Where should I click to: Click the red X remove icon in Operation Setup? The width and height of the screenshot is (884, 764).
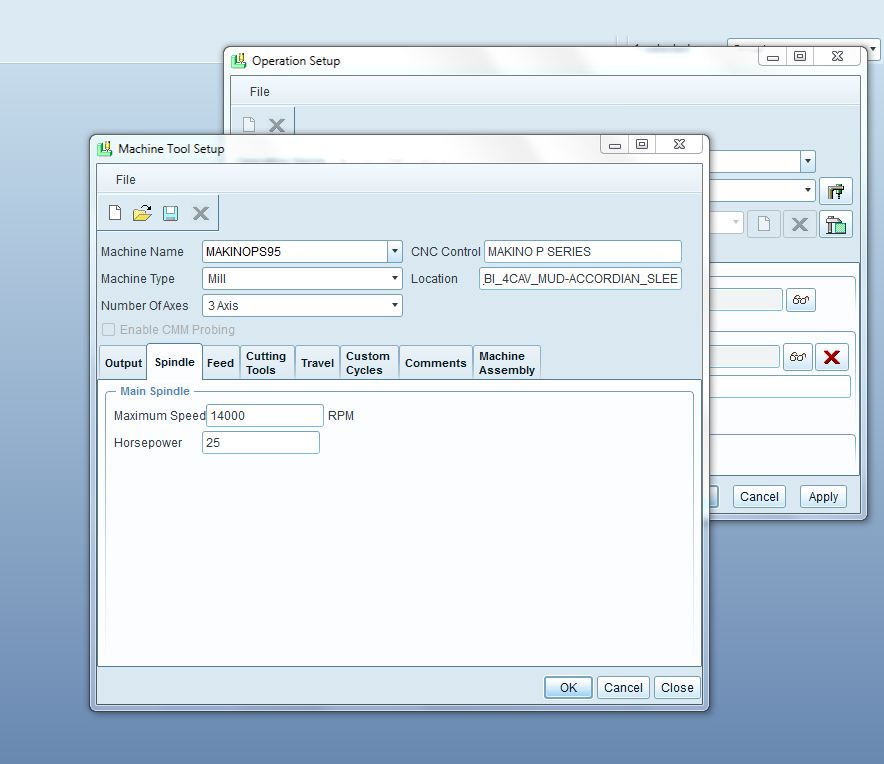pyautogui.click(x=832, y=357)
